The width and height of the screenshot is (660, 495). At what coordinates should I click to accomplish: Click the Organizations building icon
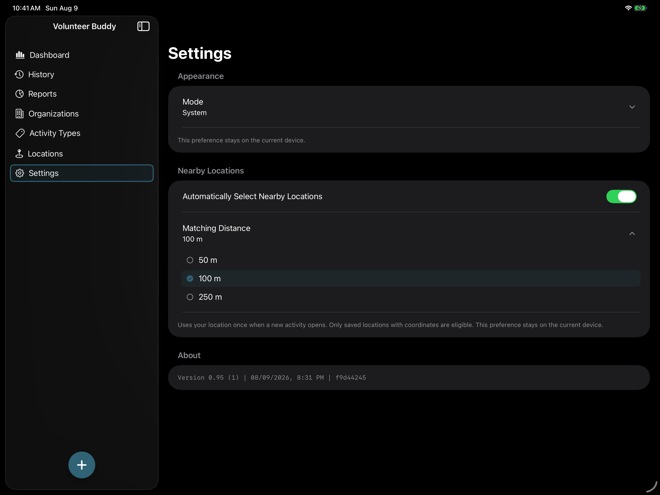pyautogui.click(x=19, y=114)
